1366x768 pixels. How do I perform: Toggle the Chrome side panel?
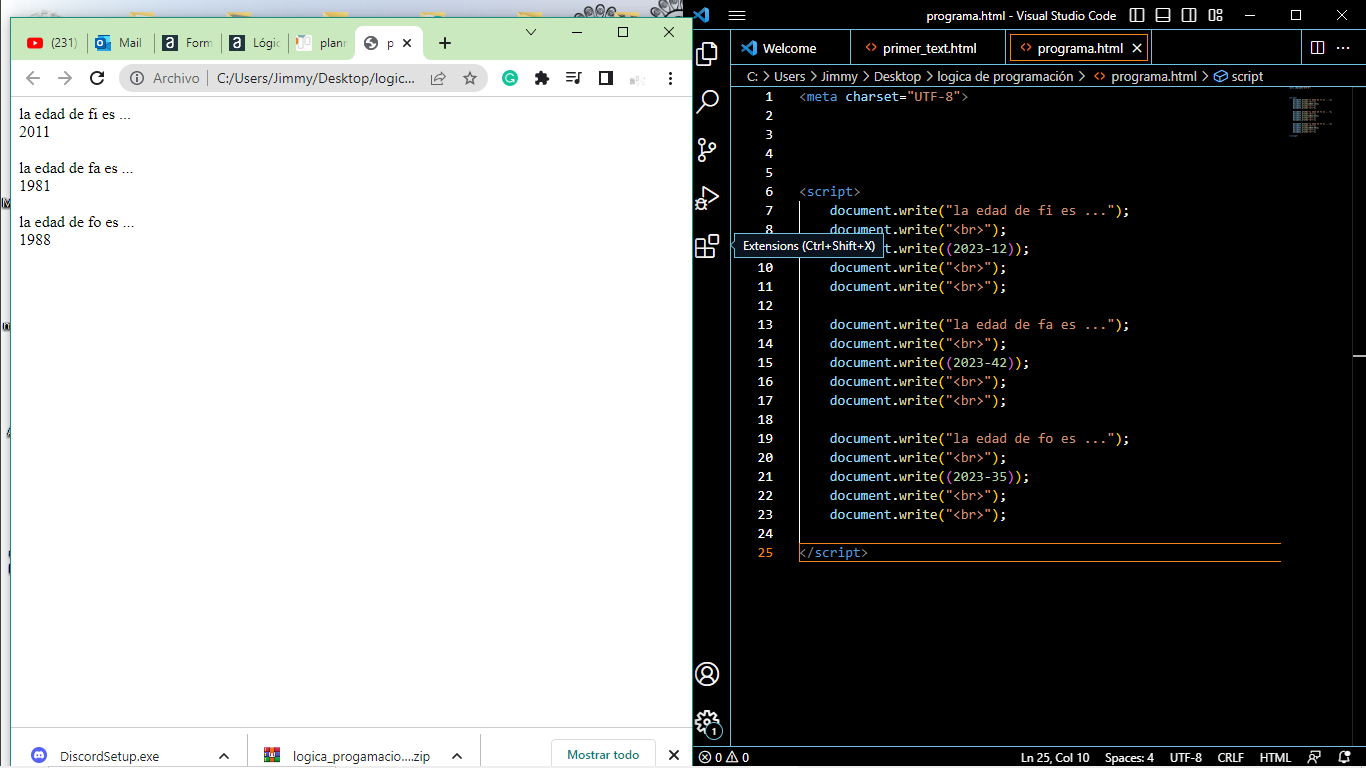tap(606, 78)
